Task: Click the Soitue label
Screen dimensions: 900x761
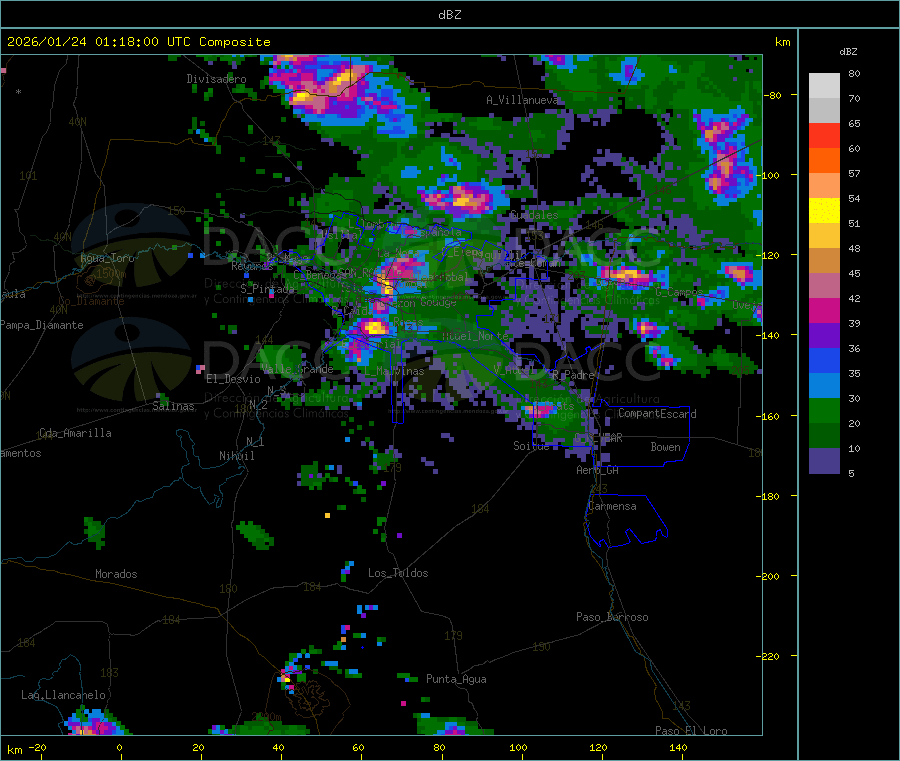Action: tap(531, 446)
